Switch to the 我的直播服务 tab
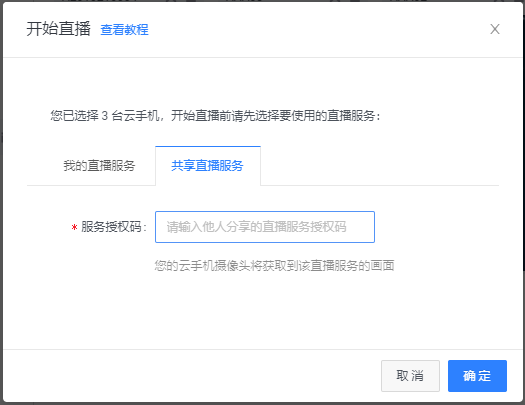The height and width of the screenshot is (405, 525). (99, 166)
